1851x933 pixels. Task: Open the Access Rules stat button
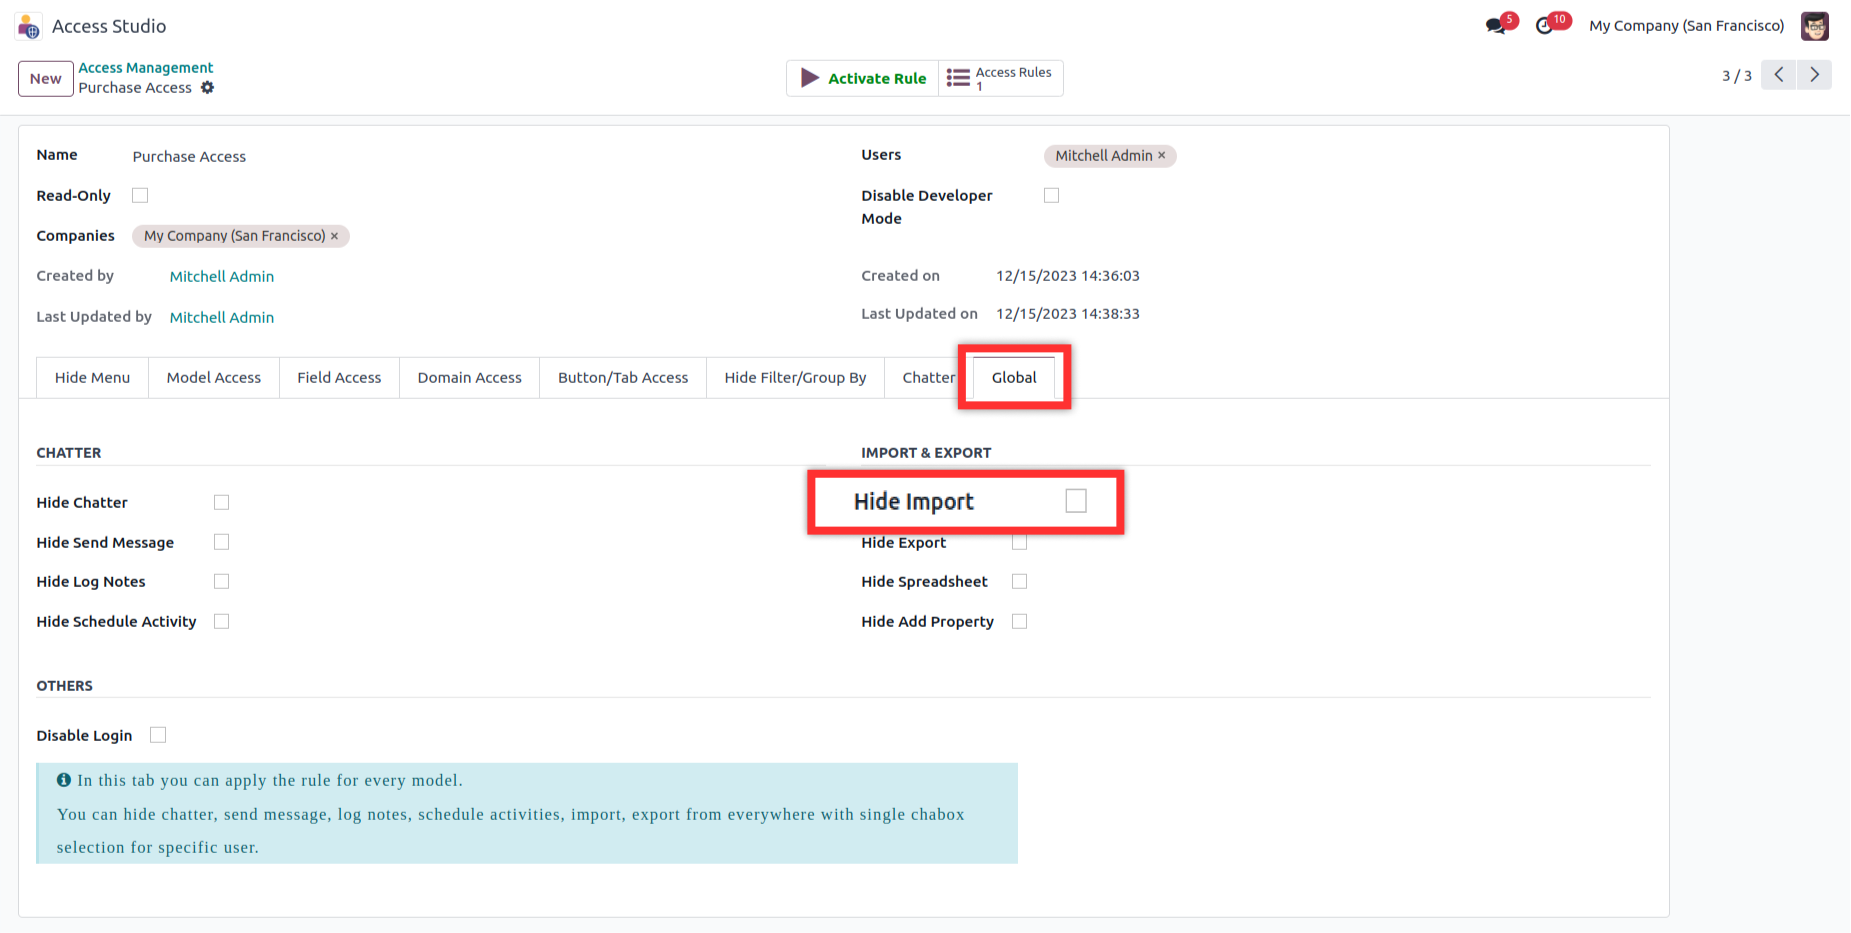click(1000, 78)
